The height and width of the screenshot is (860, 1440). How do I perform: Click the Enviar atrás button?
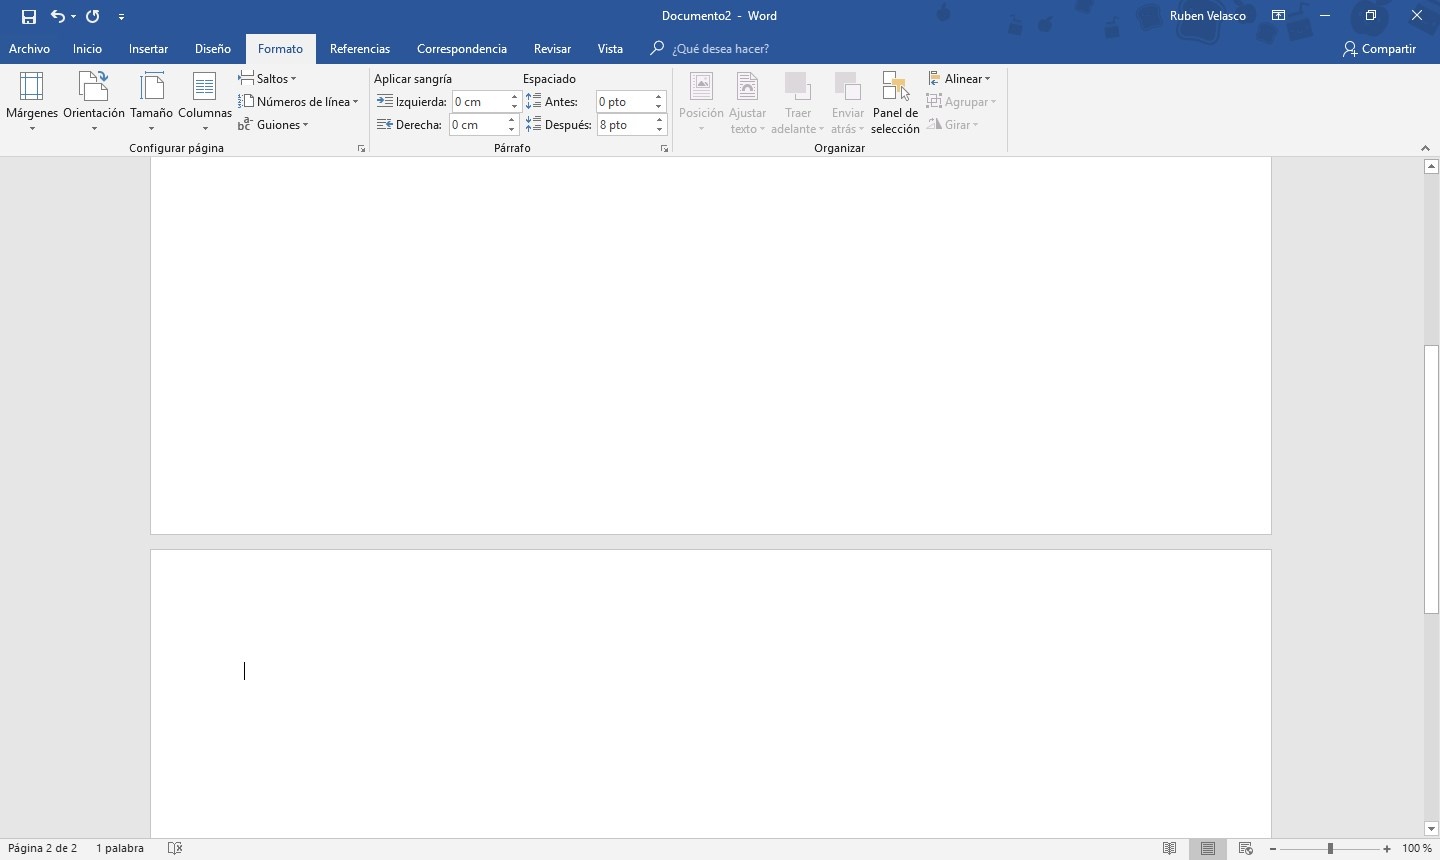pyautogui.click(x=847, y=101)
